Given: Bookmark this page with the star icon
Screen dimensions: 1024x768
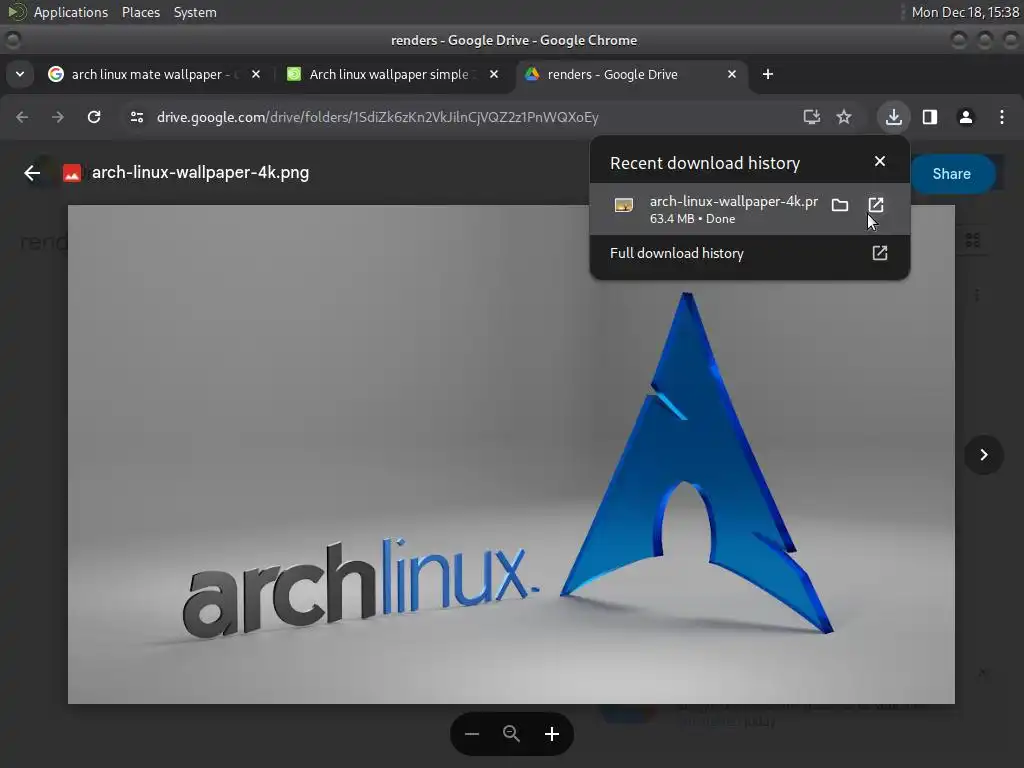Looking at the screenshot, I should [844, 117].
